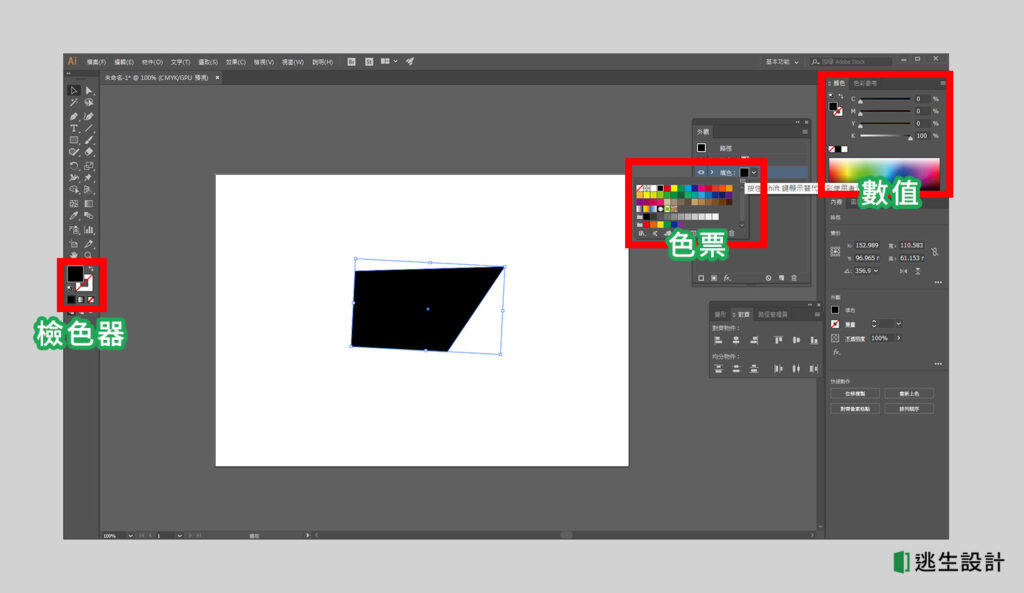Open the 填色 color swatch dropdown

[753, 172]
